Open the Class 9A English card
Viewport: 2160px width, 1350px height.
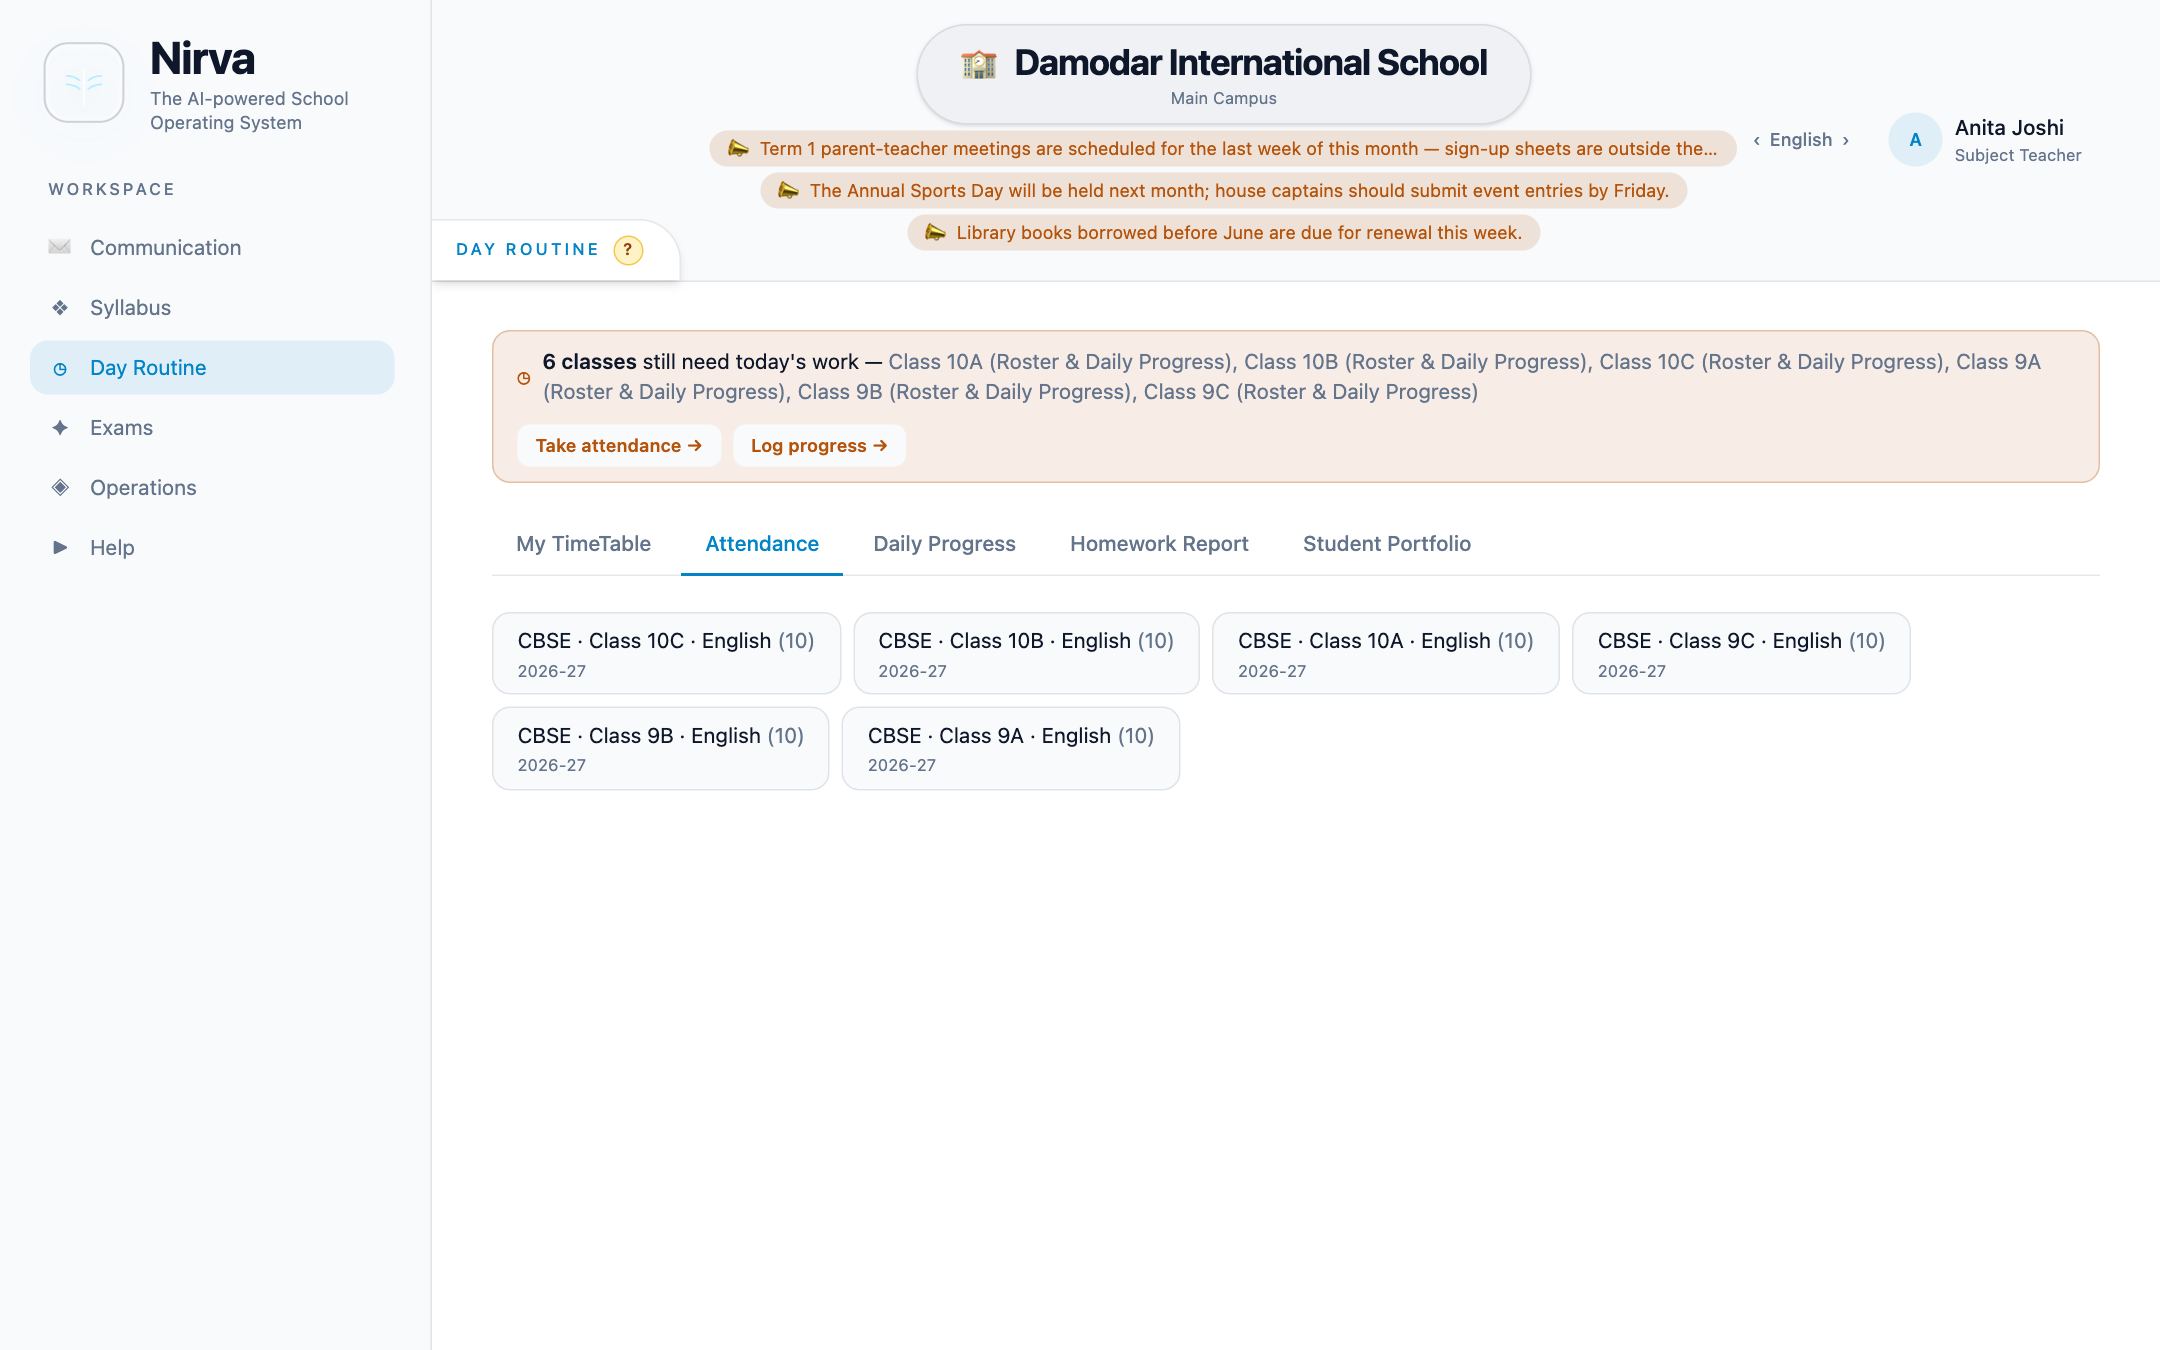pos(1011,748)
